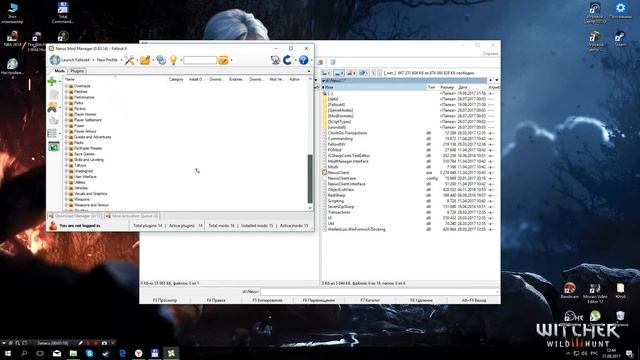Switch to the Mods tab
This screenshot has height=360, width=640.
coord(60,71)
